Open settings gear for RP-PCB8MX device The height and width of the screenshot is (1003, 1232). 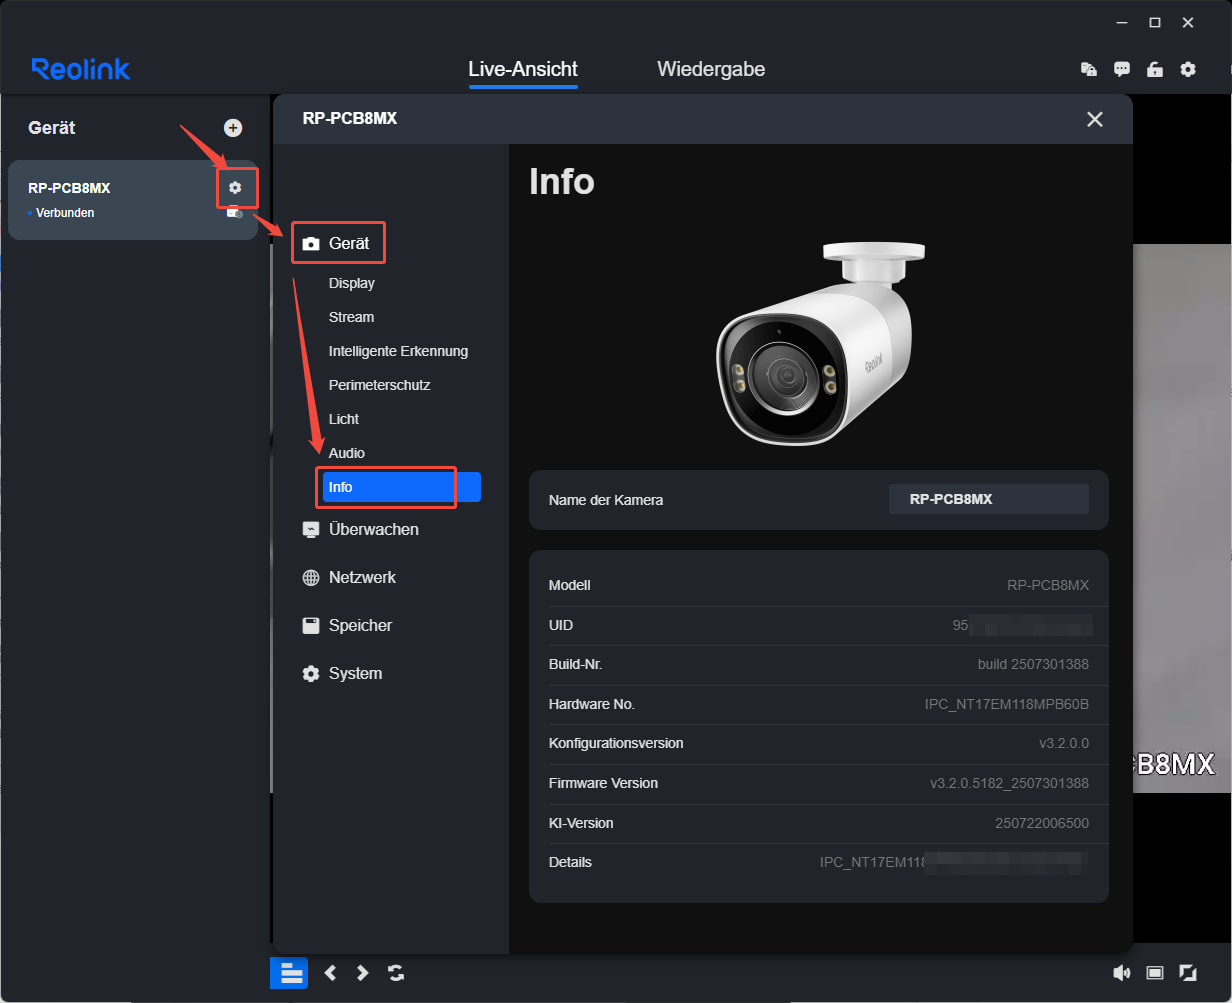point(235,187)
